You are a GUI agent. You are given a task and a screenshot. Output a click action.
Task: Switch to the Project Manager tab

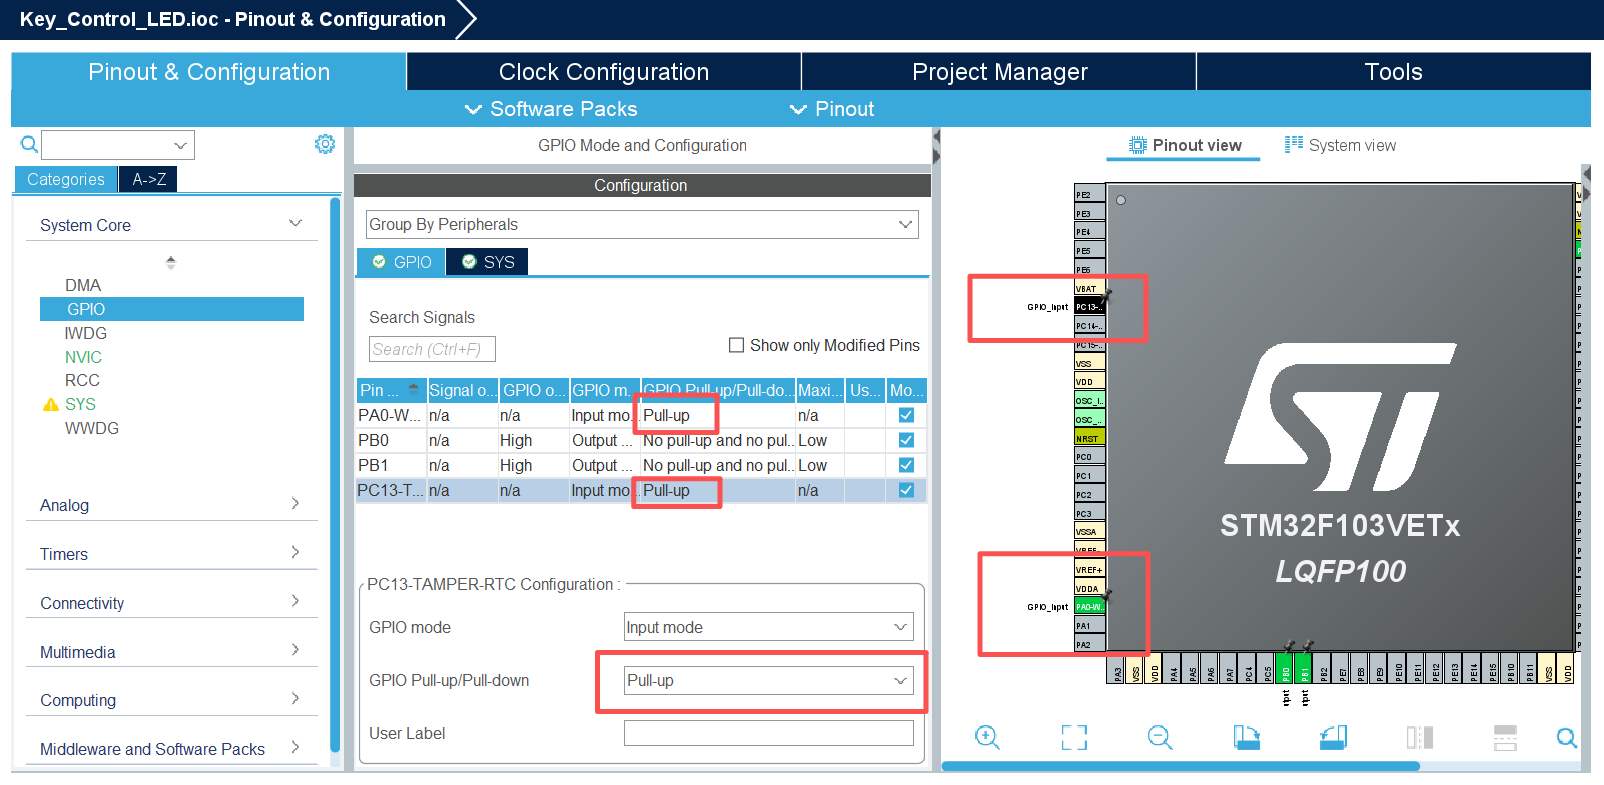point(999,72)
